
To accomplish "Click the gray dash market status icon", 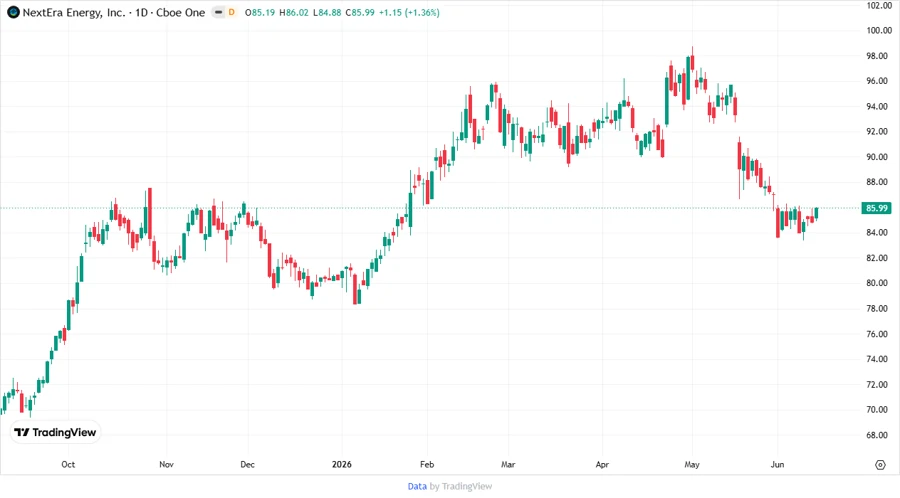I will click(x=218, y=12).
